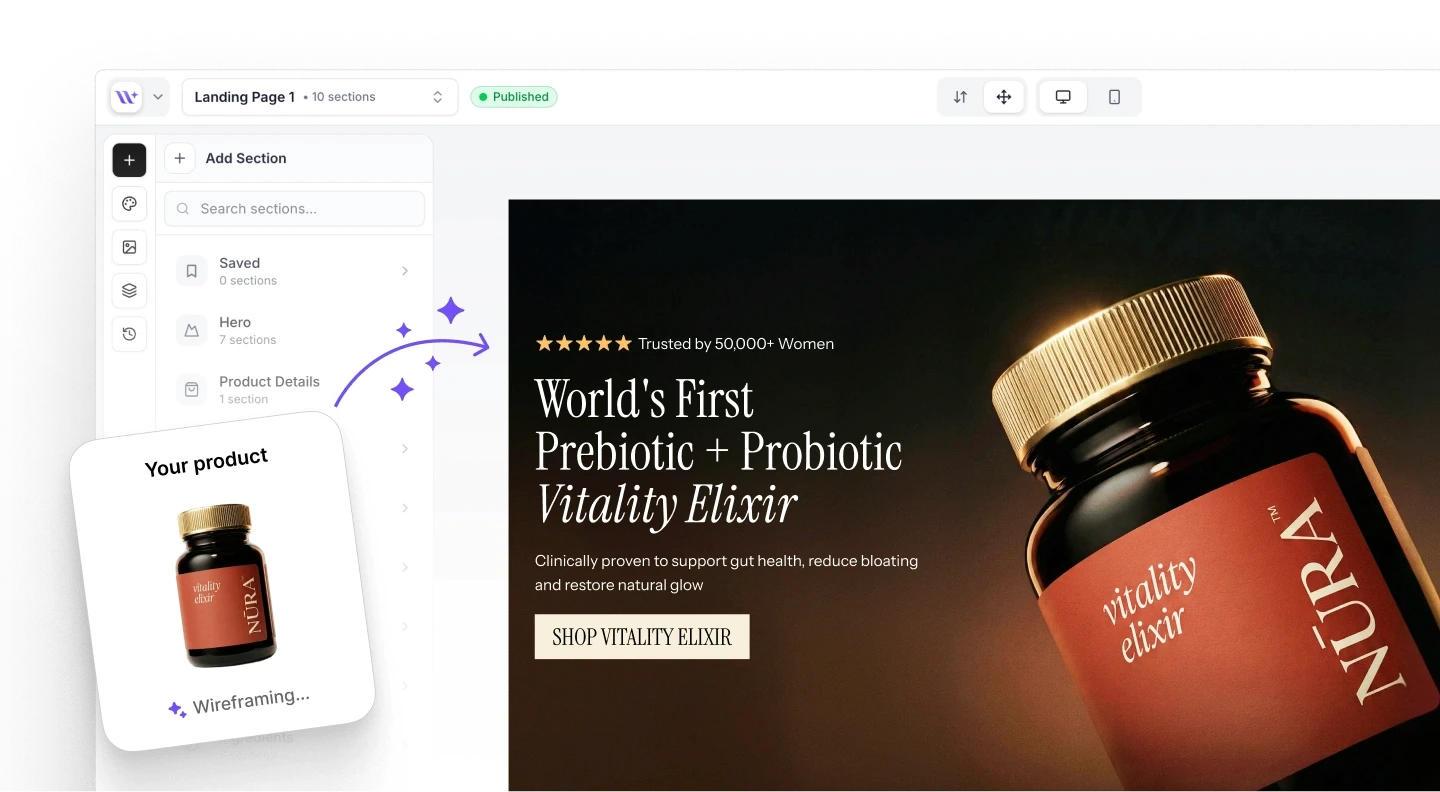Expand the Saved sections category
This screenshot has height=792, width=1440.
click(294, 271)
